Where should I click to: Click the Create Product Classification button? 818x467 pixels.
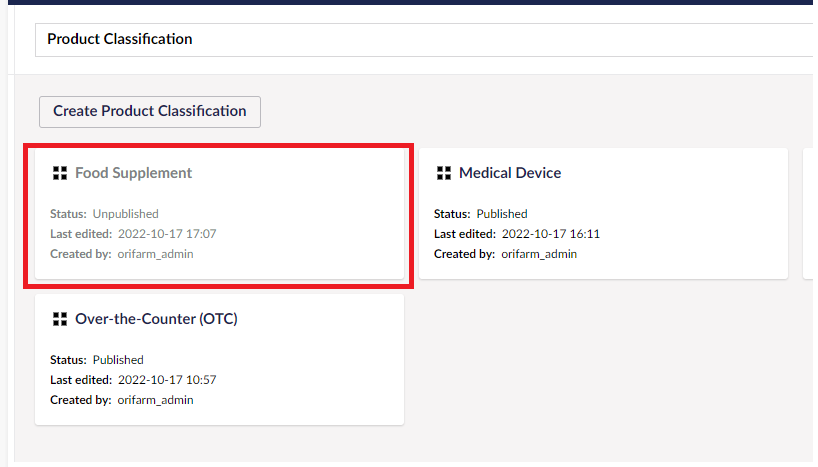[x=150, y=112]
